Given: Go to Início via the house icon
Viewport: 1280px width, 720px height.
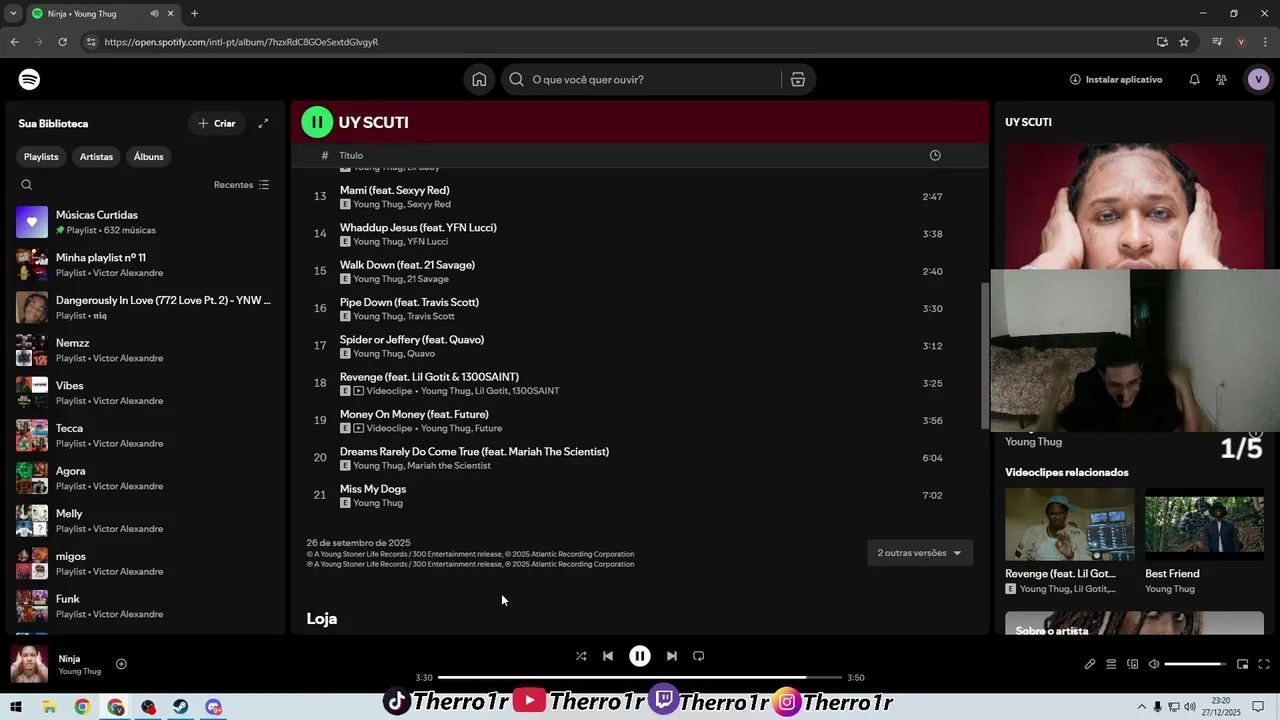Looking at the screenshot, I should click(x=479, y=79).
